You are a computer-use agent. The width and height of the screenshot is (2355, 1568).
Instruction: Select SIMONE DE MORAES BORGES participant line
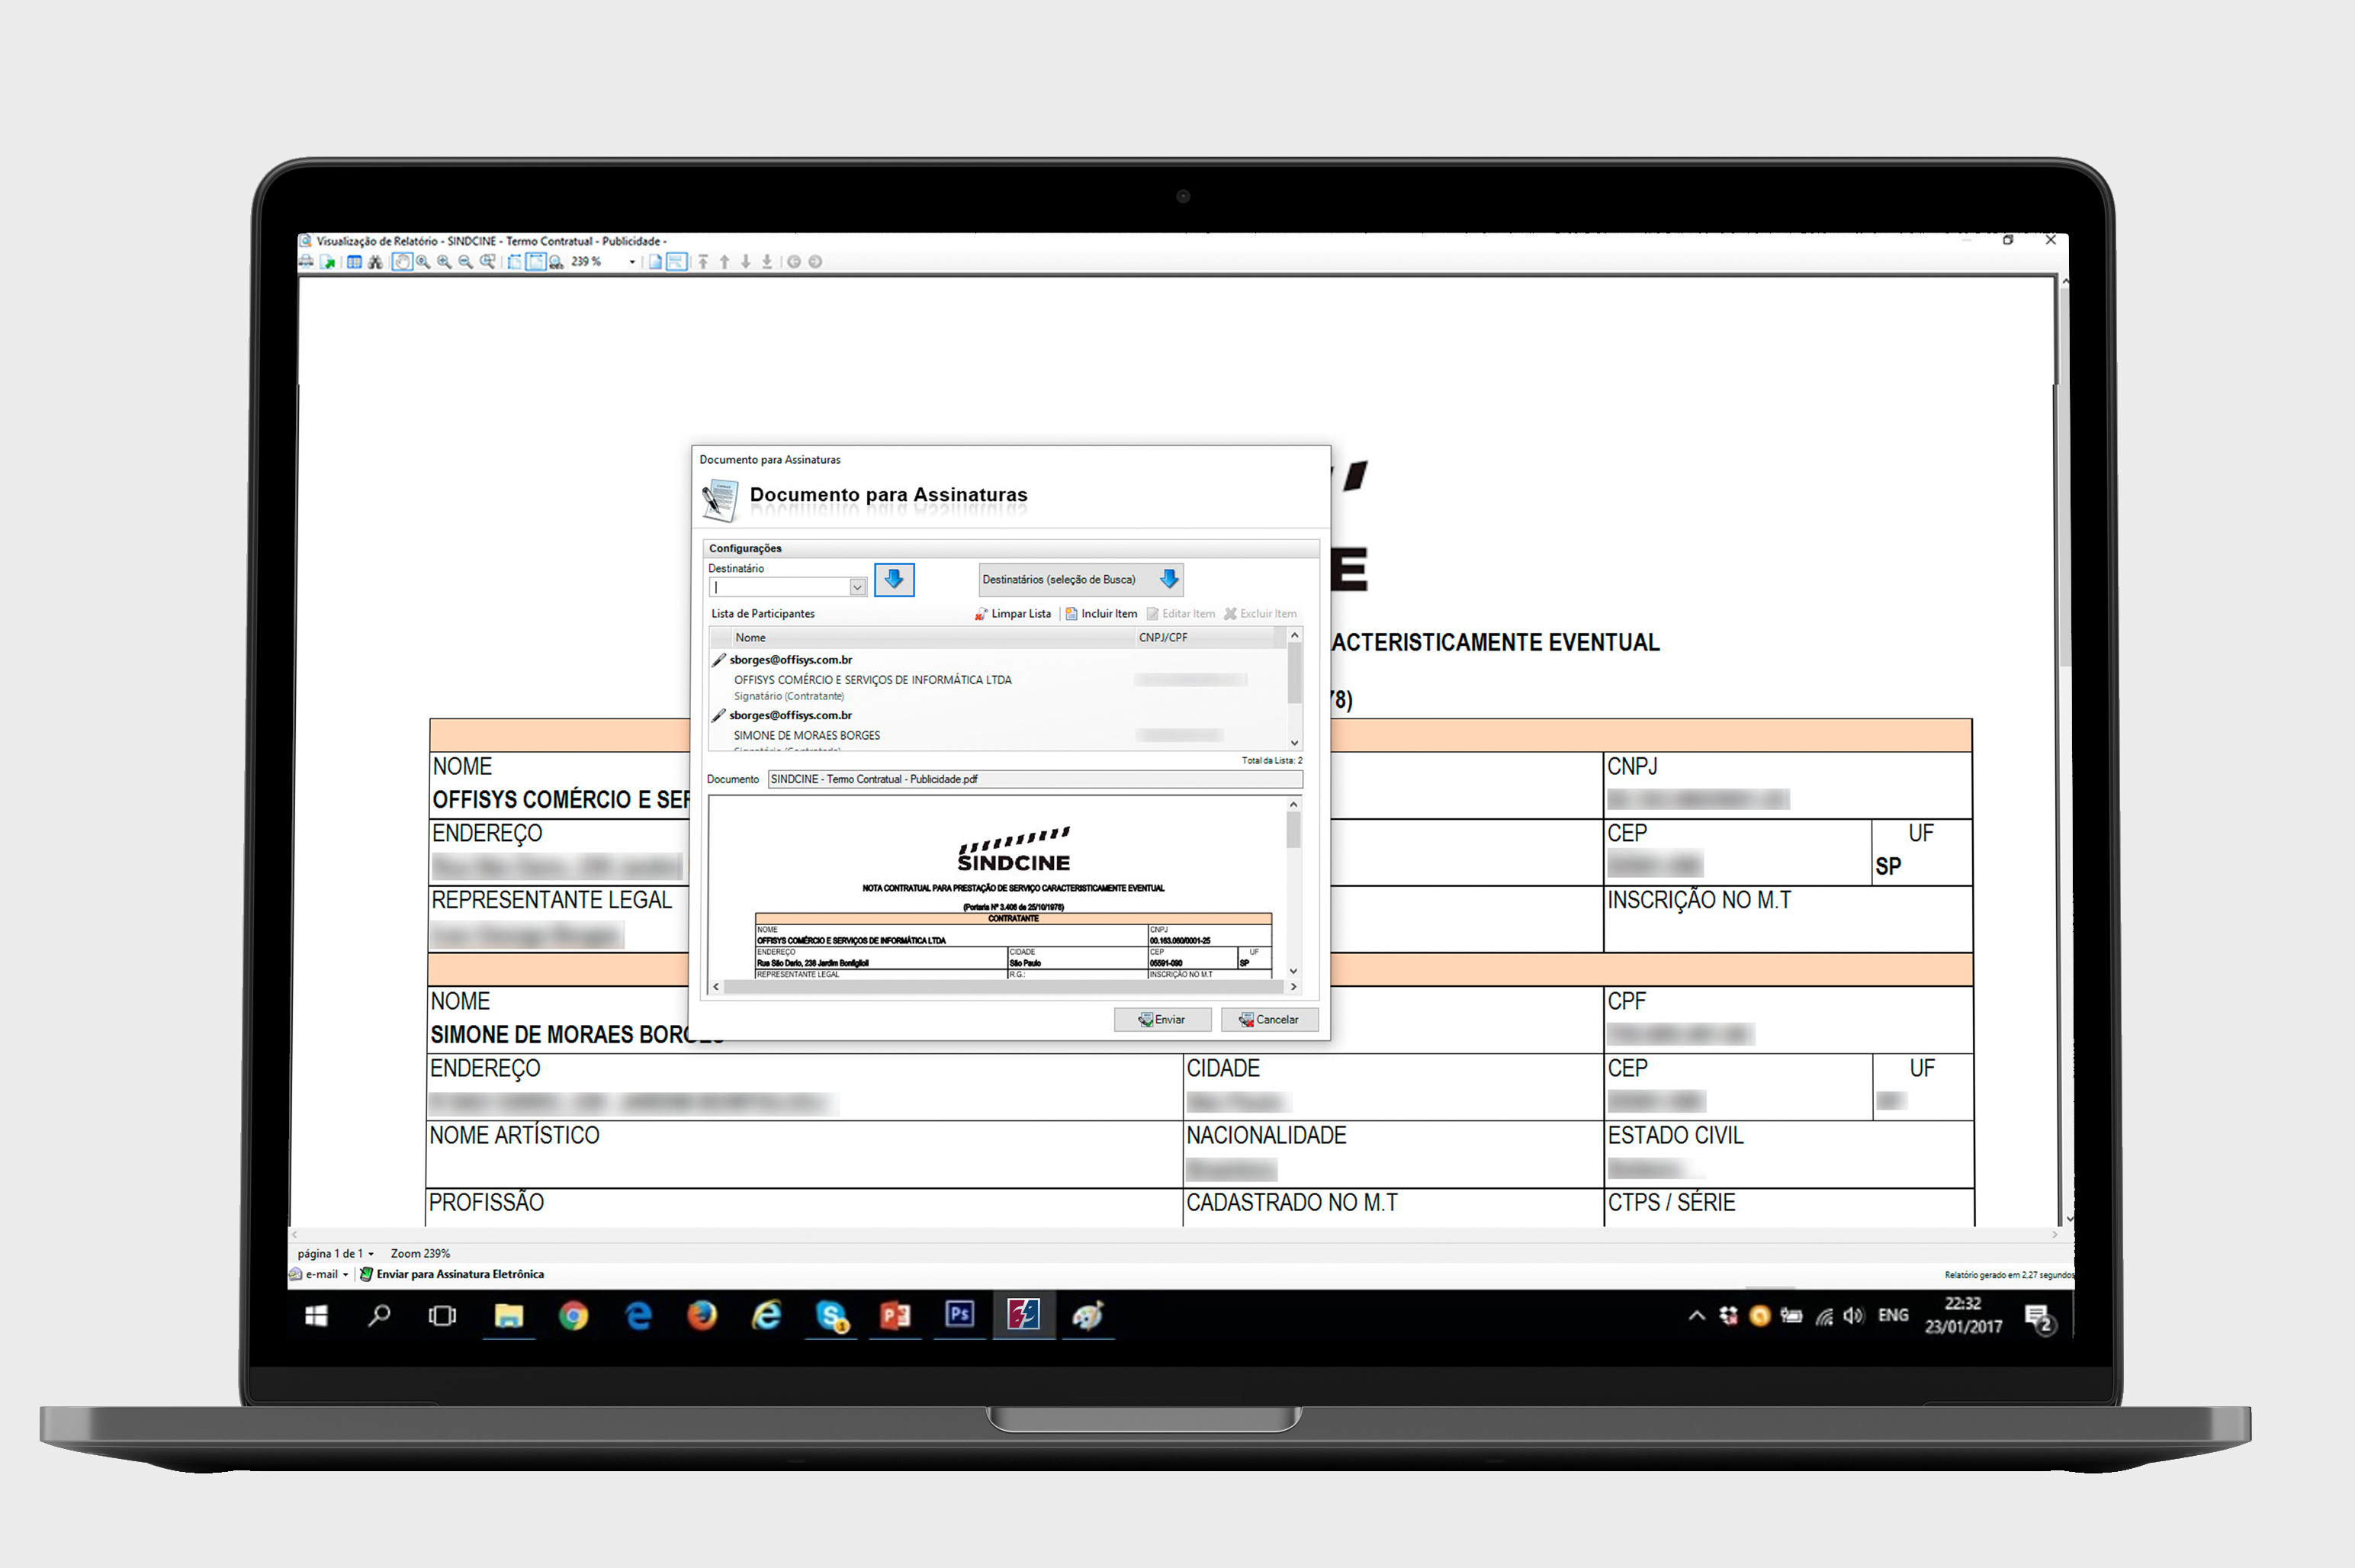click(x=807, y=736)
